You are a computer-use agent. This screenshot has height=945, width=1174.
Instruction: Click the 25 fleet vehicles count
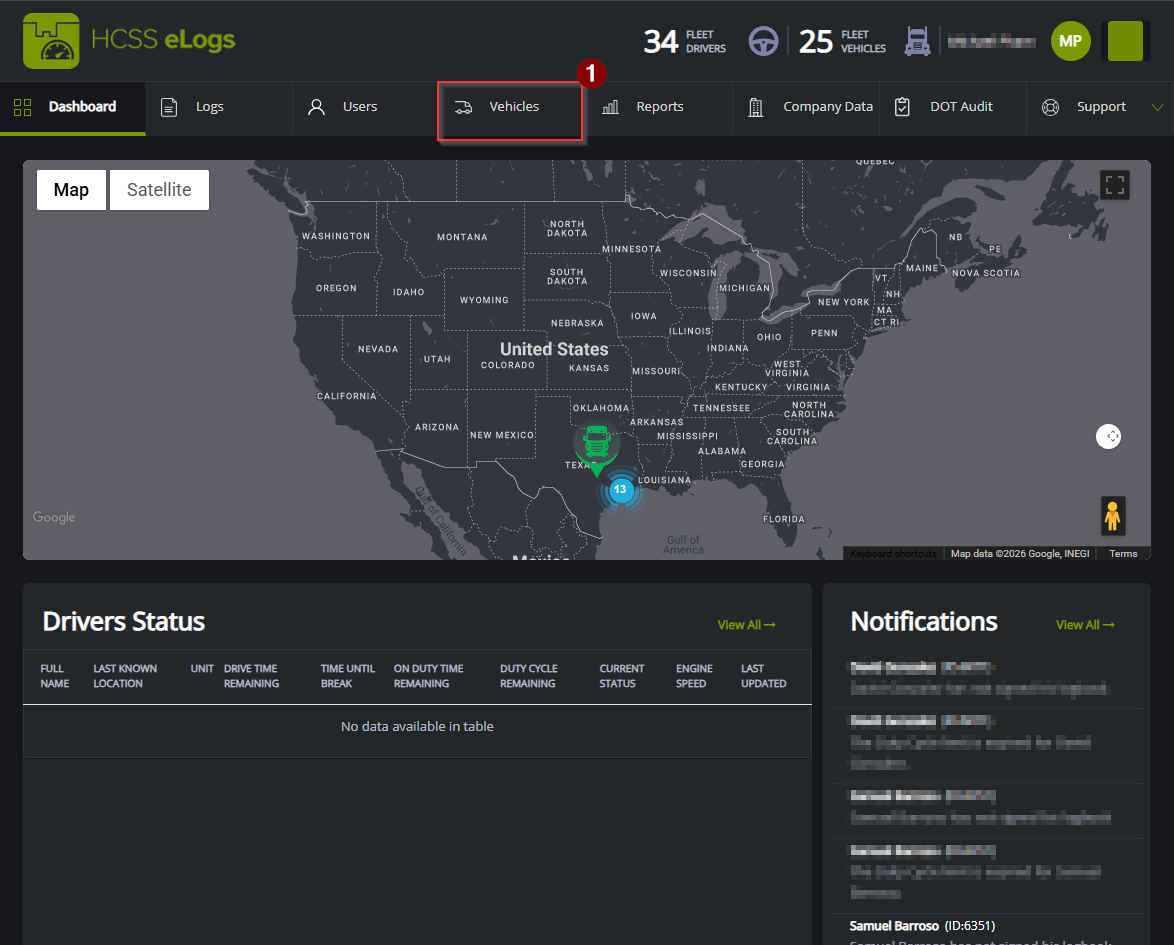(815, 41)
